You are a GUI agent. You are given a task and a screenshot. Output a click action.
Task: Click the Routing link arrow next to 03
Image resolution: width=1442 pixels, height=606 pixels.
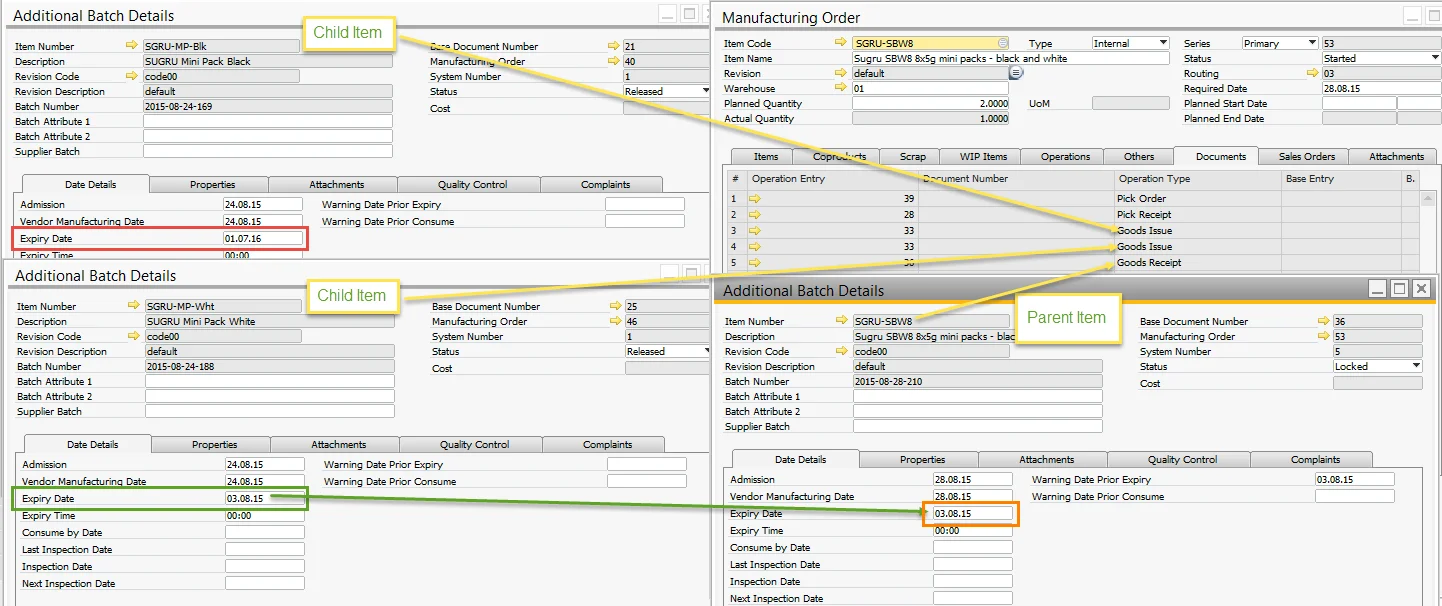point(1313,73)
